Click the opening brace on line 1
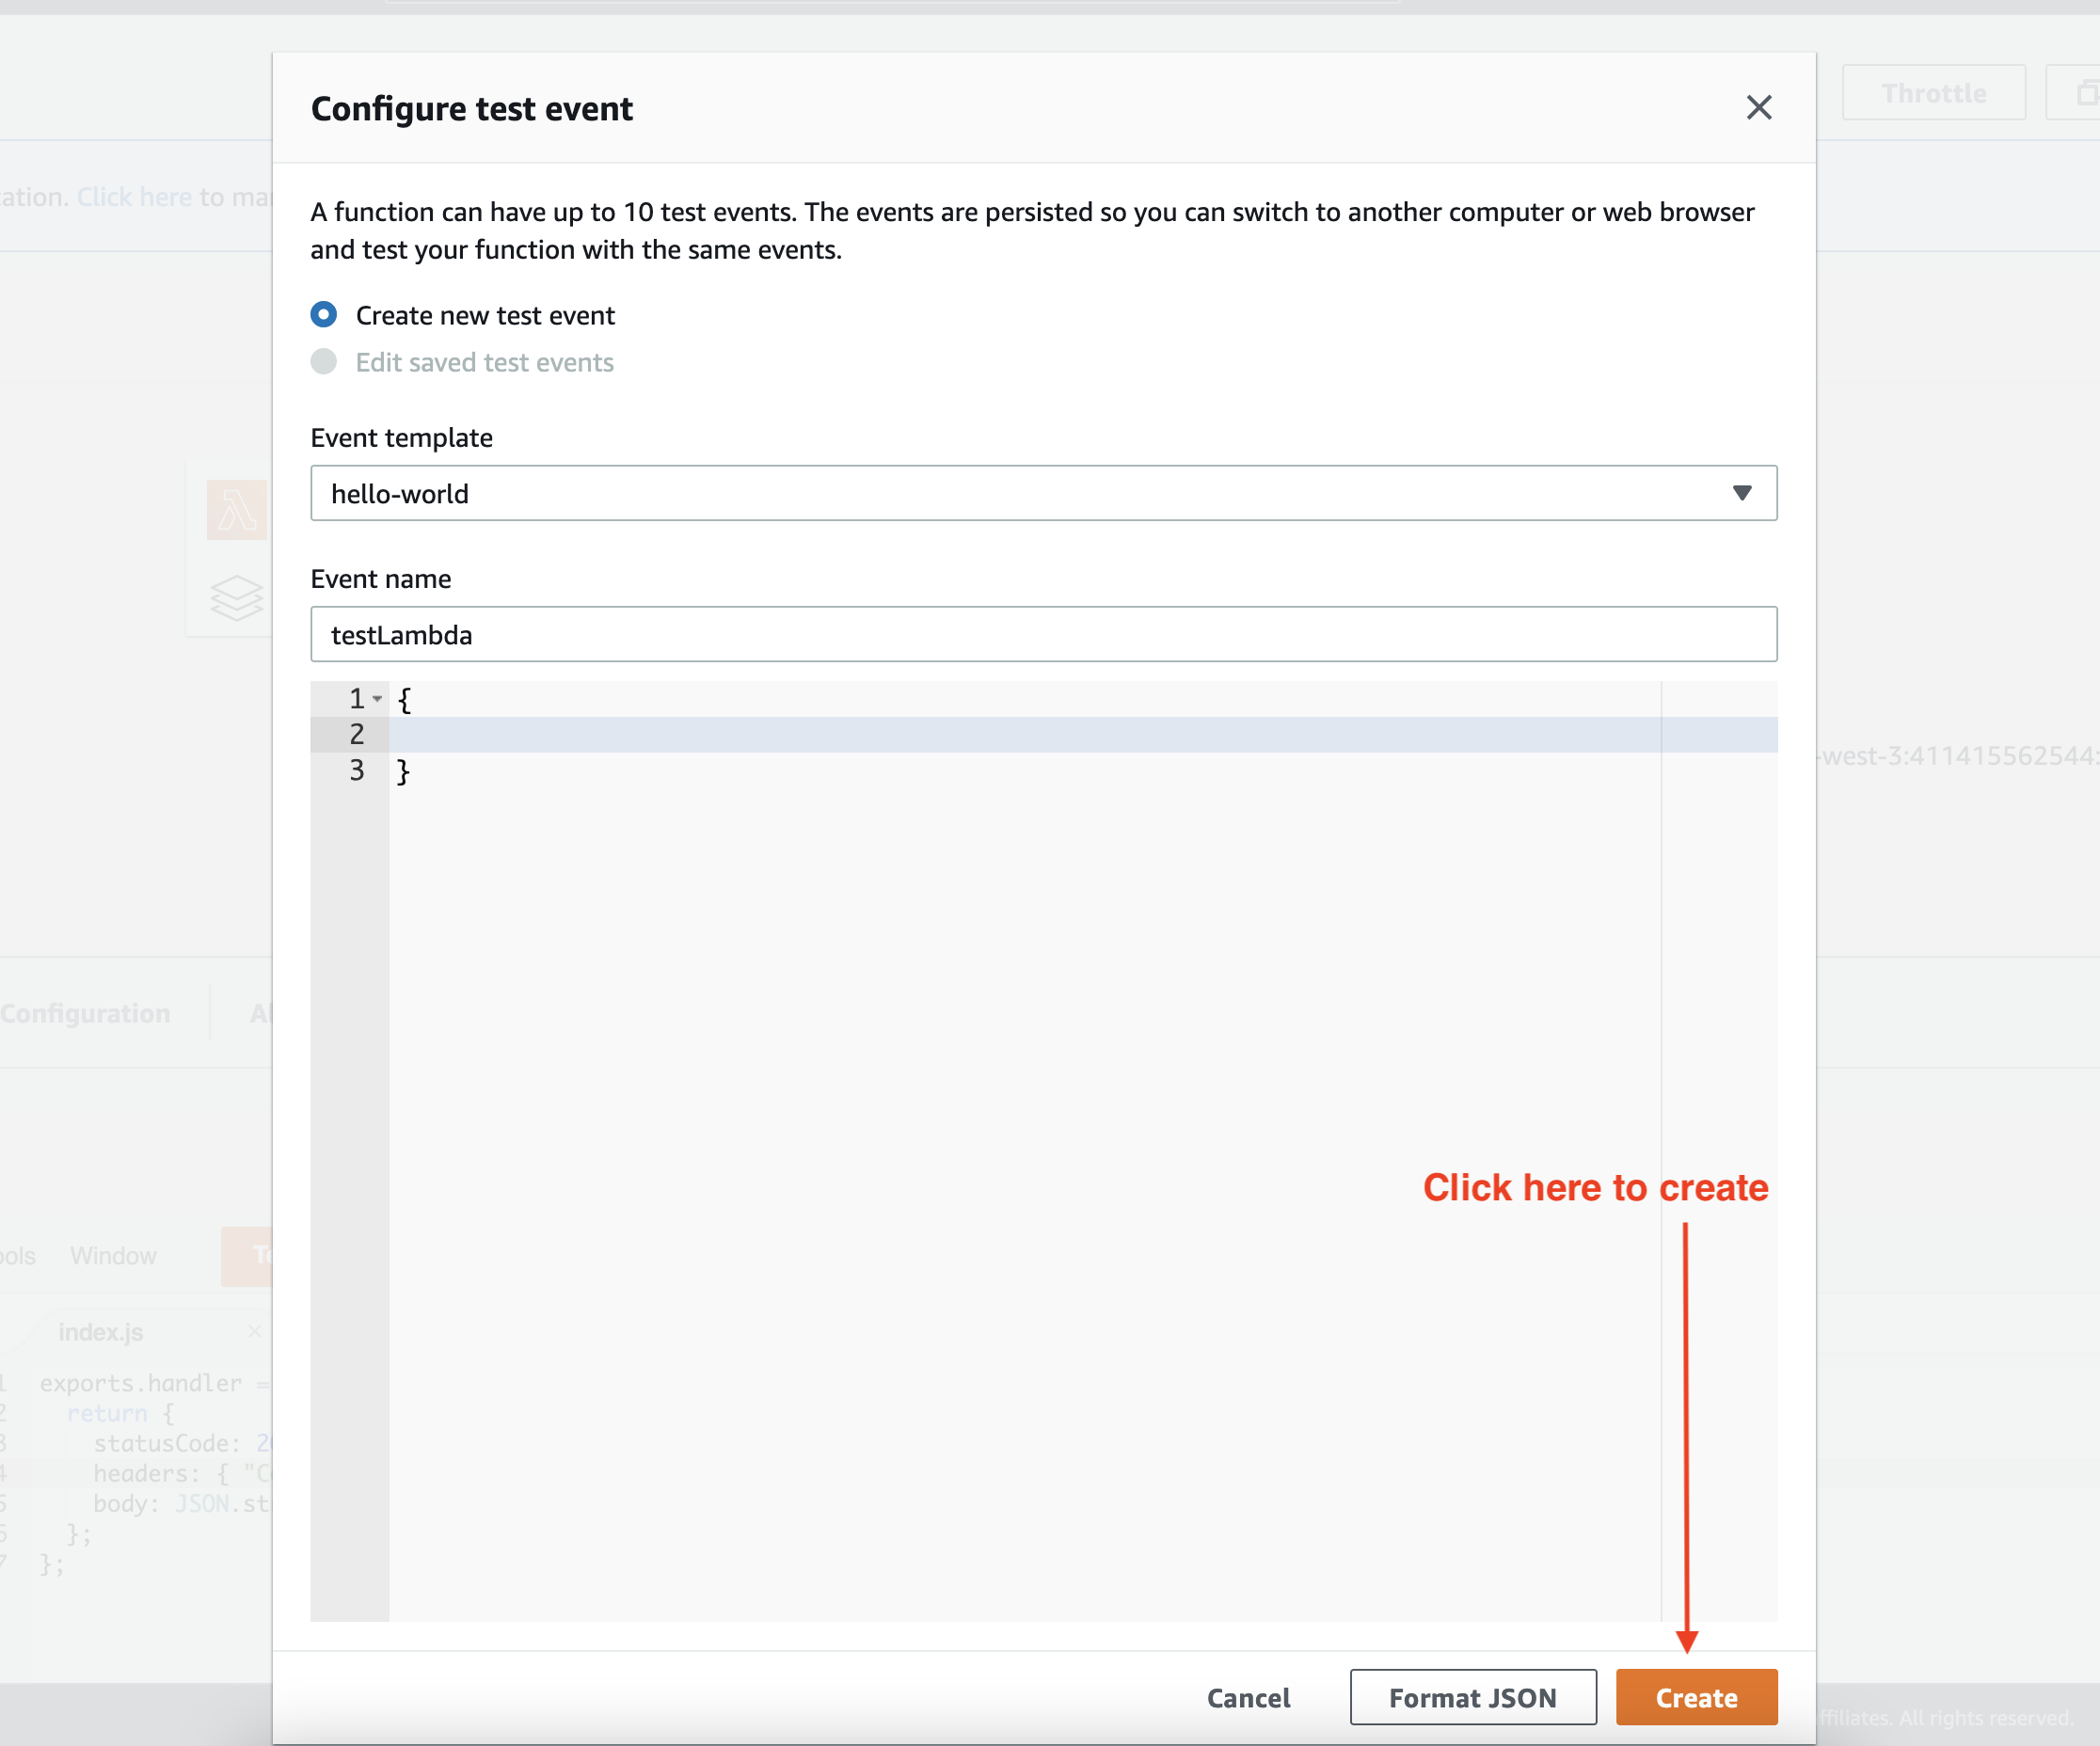The height and width of the screenshot is (1746, 2100). coord(404,699)
